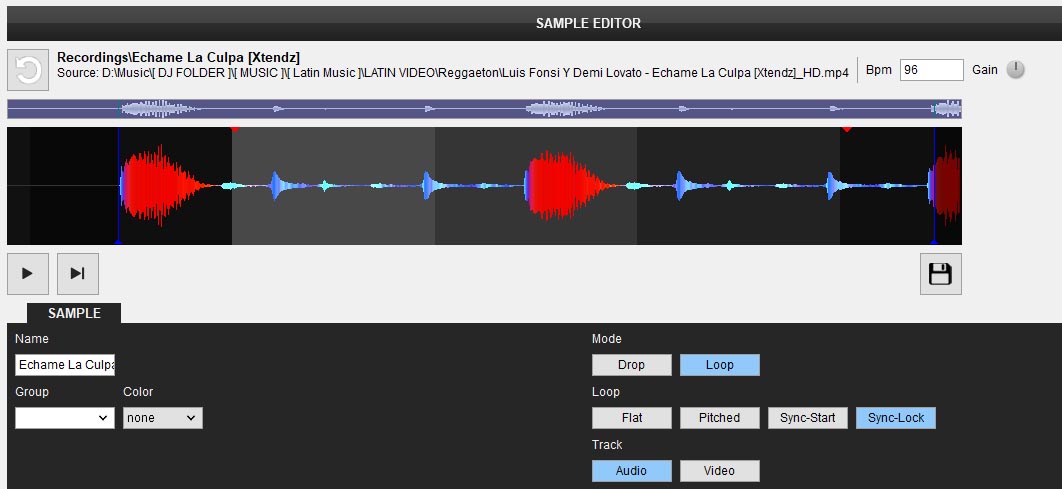Click the Recordings\Echame La Culpa [Xtendz] title
Viewport: 1062px width, 489px height.
point(178,58)
